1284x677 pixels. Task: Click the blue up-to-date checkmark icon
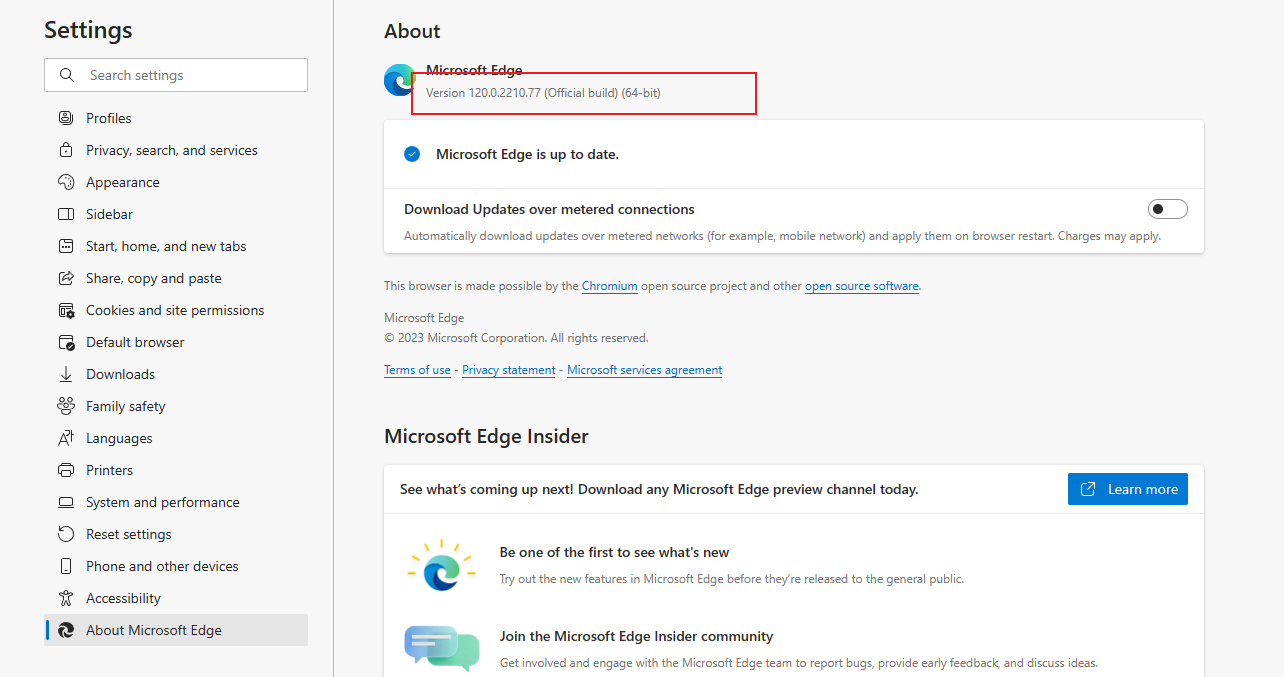point(412,154)
